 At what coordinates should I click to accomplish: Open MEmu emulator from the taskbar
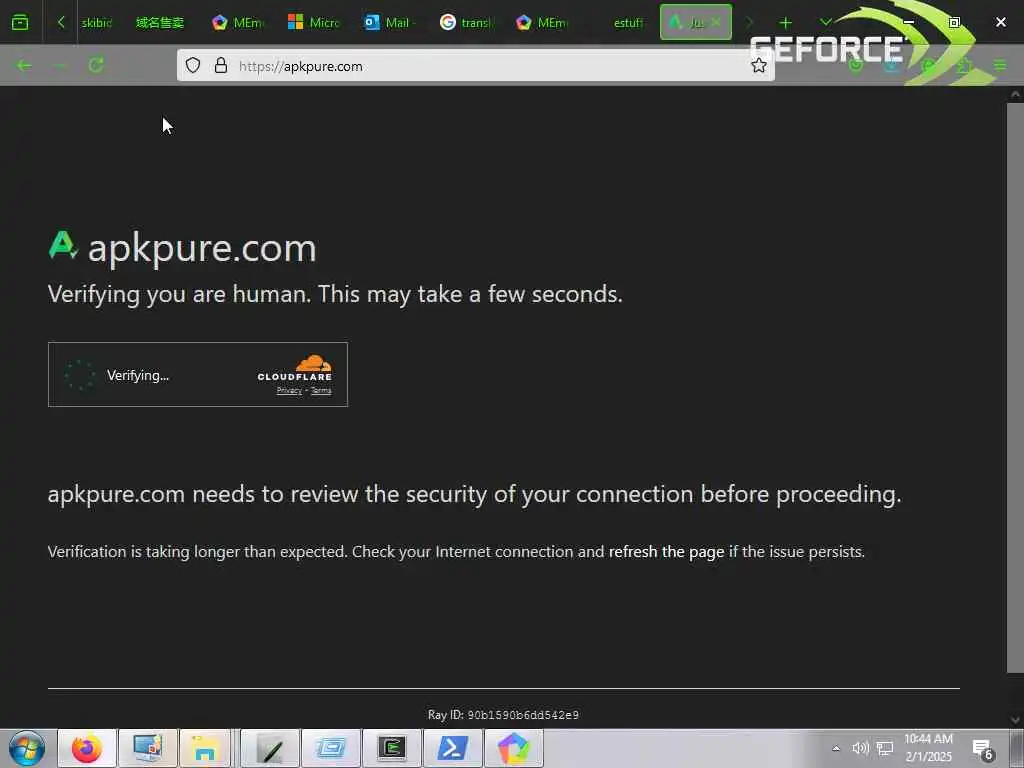[x=513, y=748]
